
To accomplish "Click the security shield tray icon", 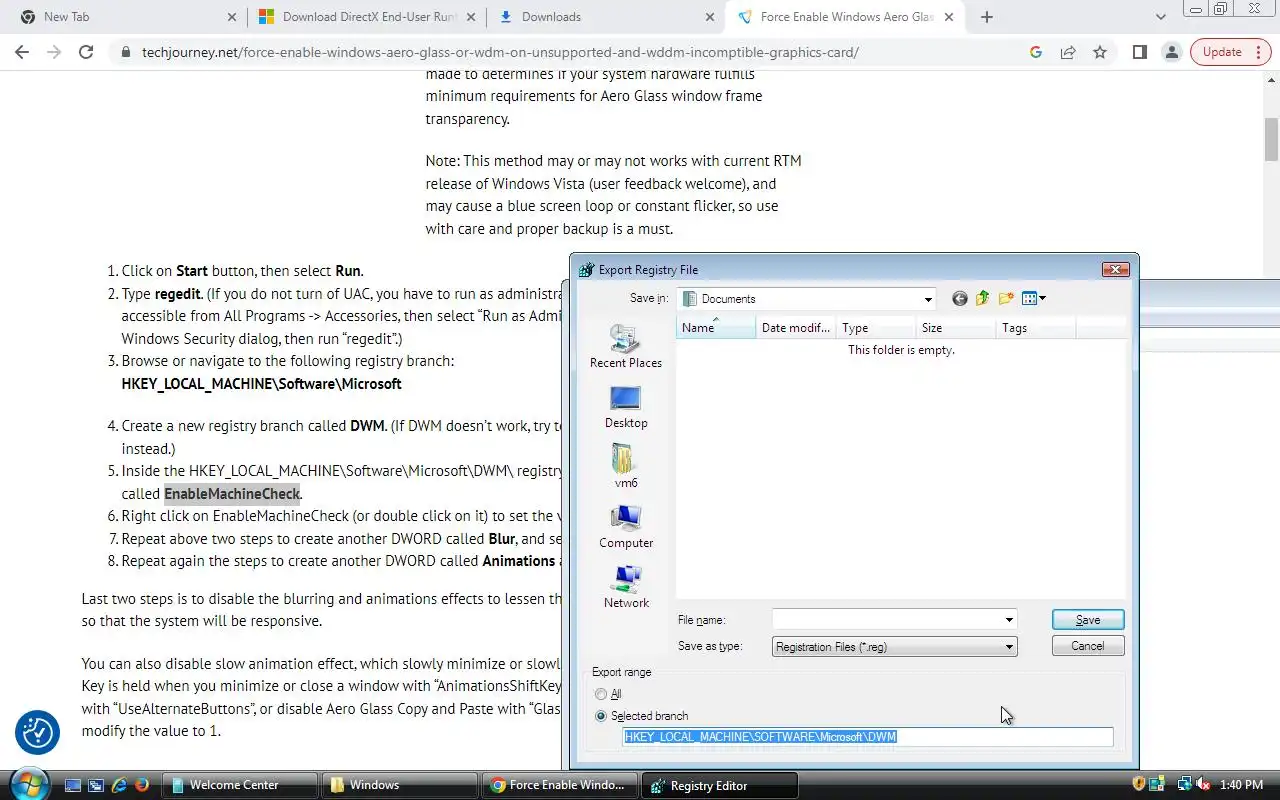I will pyautogui.click(x=1139, y=785).
